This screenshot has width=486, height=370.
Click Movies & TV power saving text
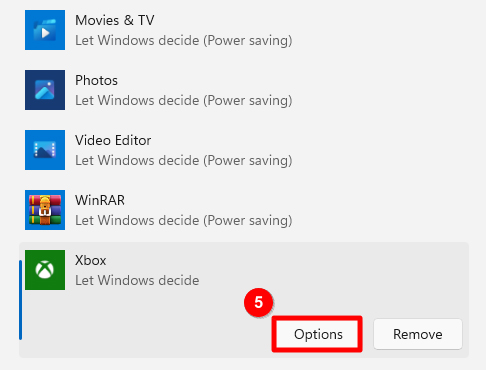tap(184, 40)
